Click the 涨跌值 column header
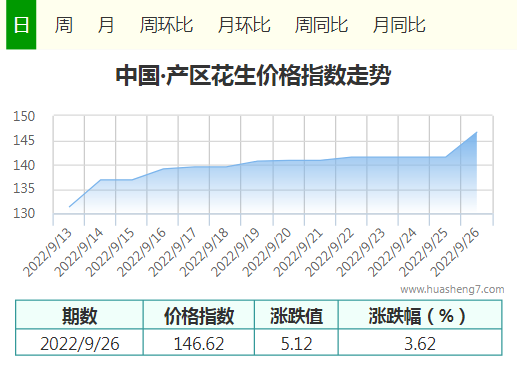 point(296,315)
